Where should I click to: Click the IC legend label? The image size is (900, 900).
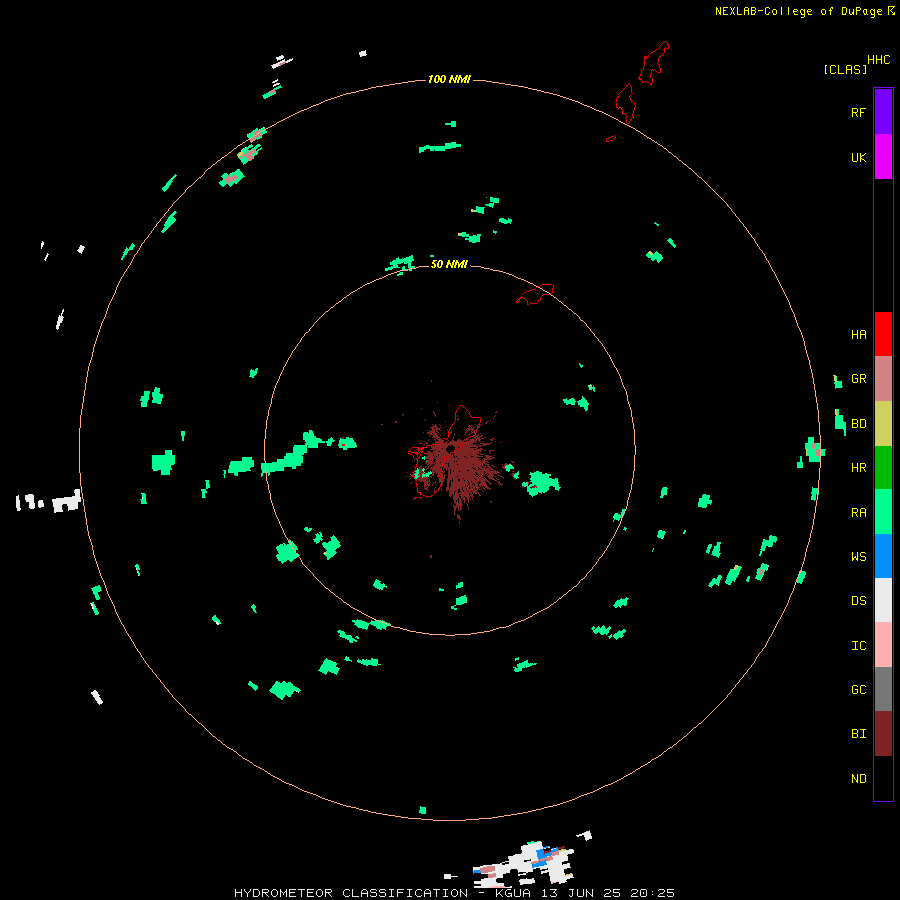(x=858, y=646)
